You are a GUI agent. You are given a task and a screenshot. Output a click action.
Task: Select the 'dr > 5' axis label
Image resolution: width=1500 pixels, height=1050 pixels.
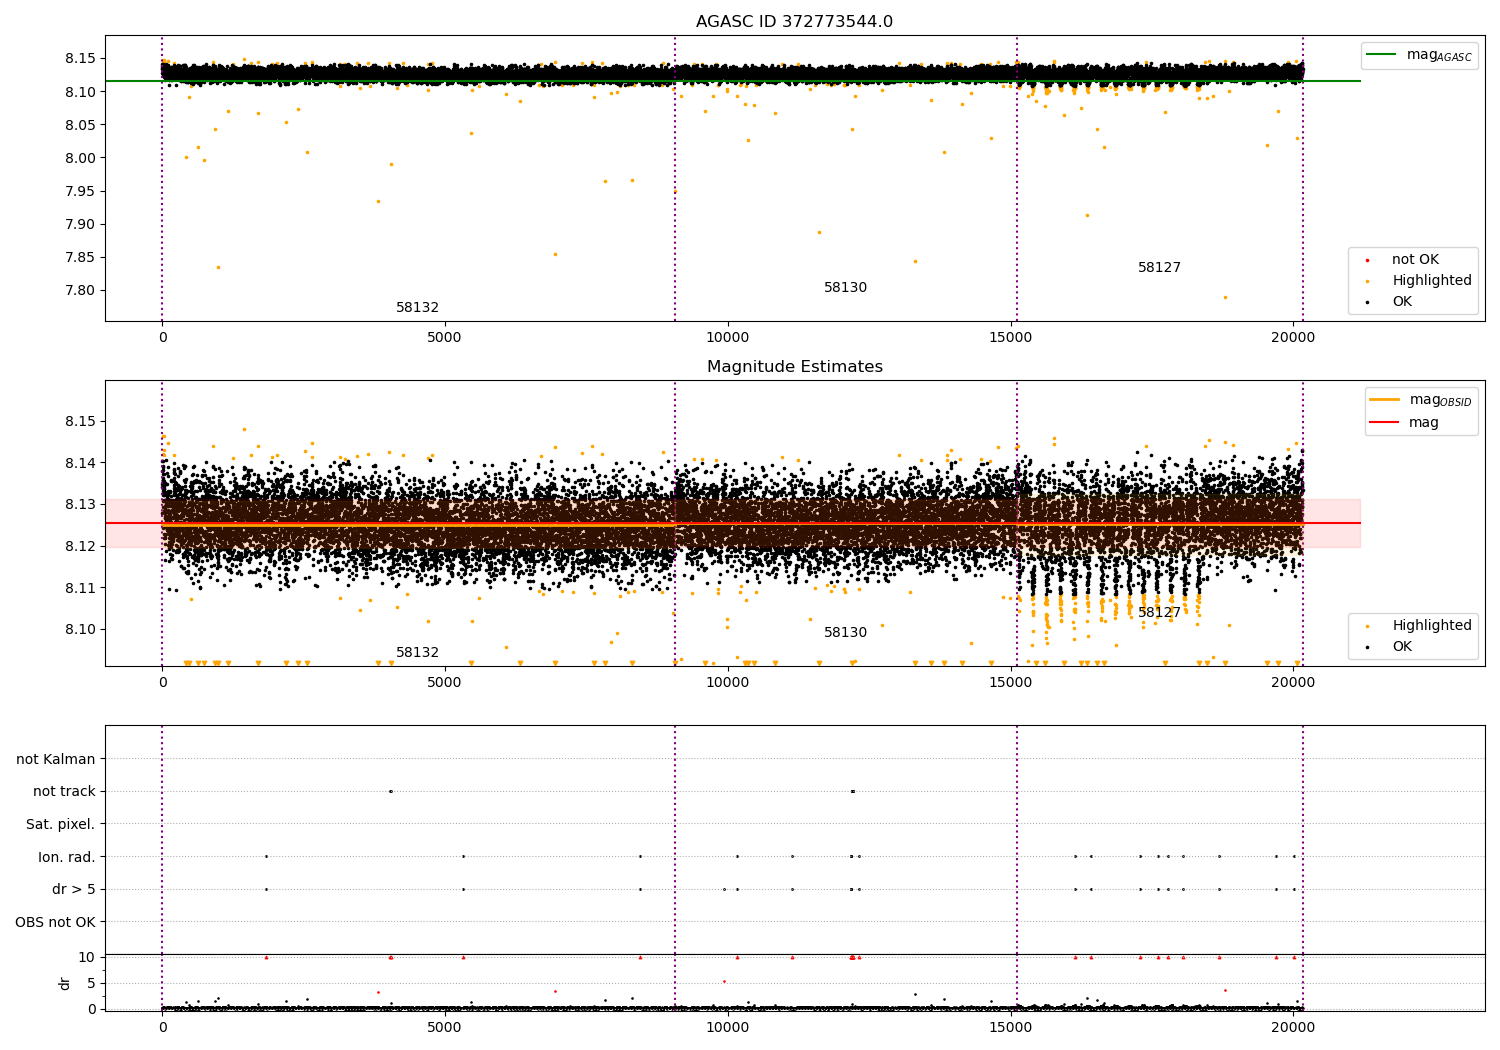[74, 890]
